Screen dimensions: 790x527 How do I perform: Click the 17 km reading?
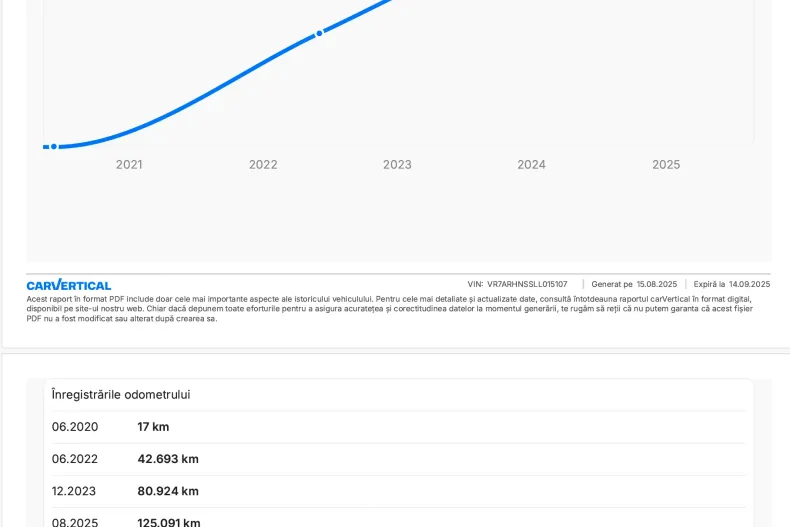[153, 427]
